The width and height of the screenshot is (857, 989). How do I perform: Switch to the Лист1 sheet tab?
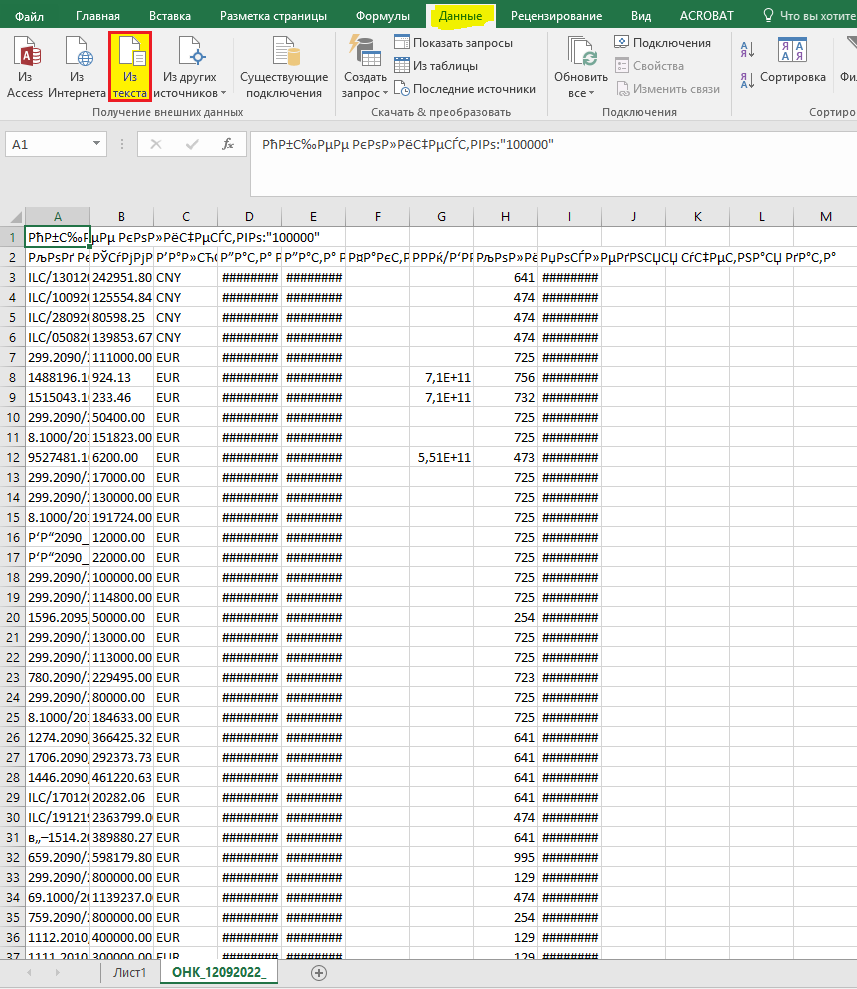point(129,972)
